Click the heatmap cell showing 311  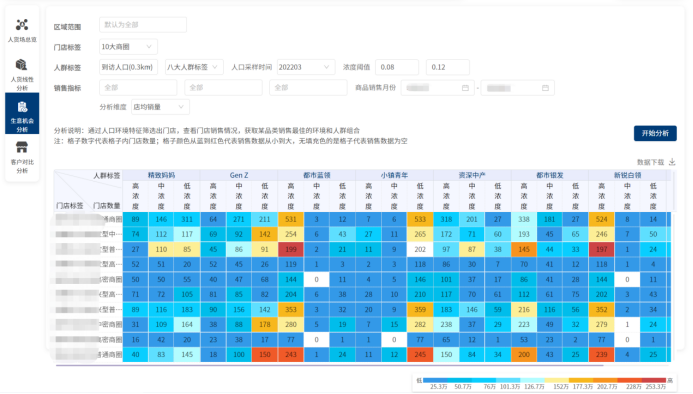point(187,219)
